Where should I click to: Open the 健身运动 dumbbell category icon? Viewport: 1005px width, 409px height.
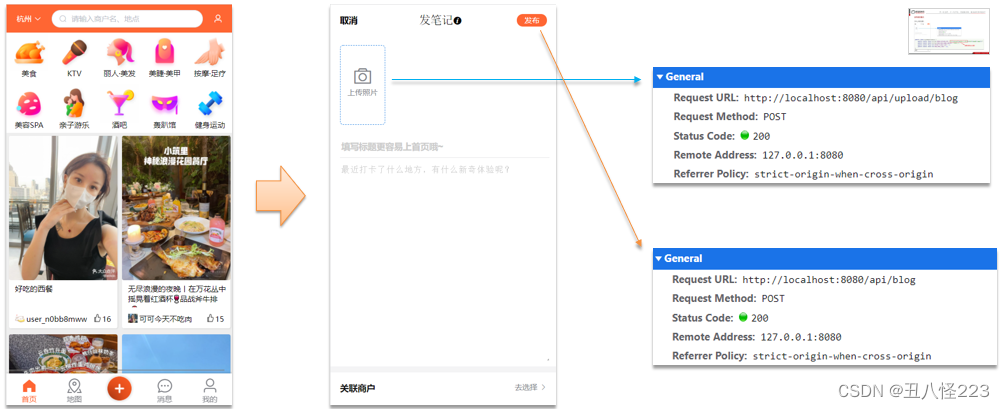(x=210, y=103)
